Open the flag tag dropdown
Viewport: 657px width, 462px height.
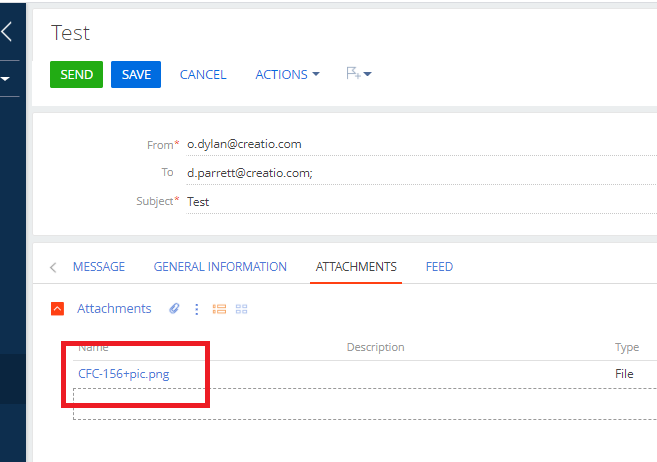359,74
